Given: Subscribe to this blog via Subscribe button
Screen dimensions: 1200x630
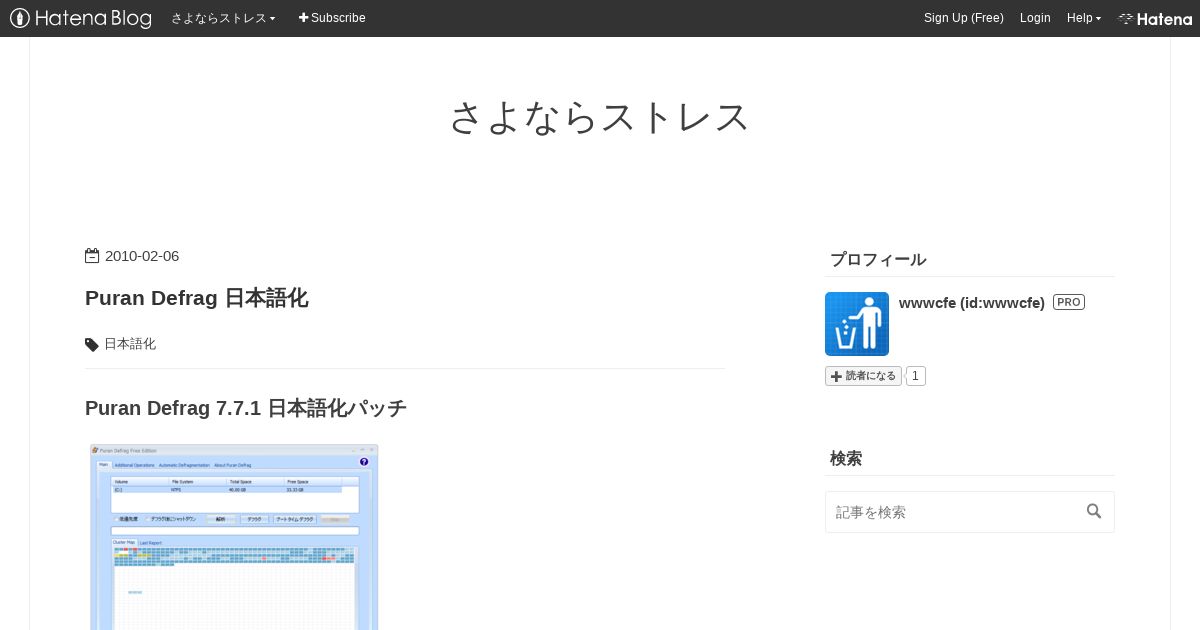Looking at the screenshot, I should coord(332,18).
